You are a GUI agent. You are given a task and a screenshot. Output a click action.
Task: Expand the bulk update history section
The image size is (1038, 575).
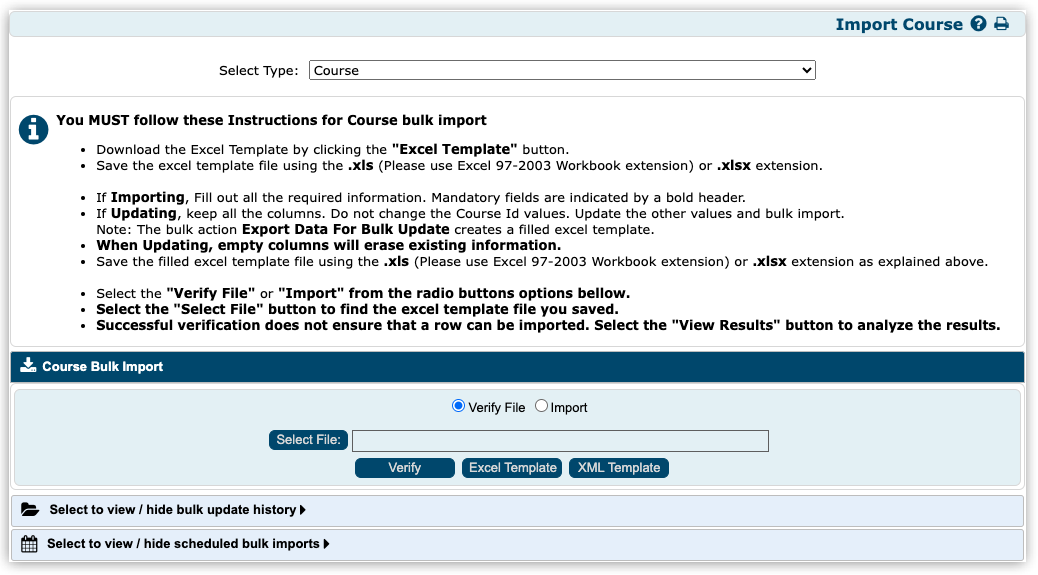pos(172,510)
